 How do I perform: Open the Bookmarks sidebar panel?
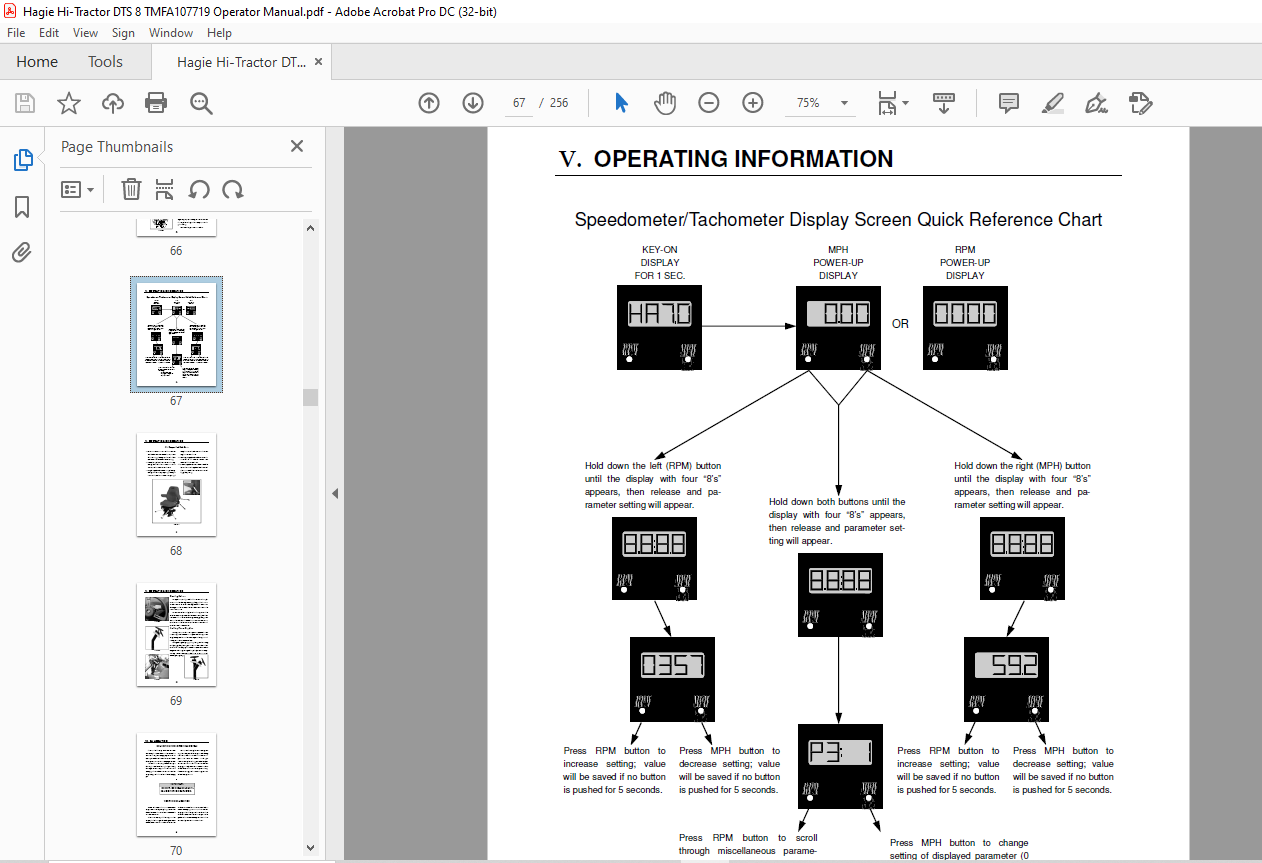tap(22, 207)
